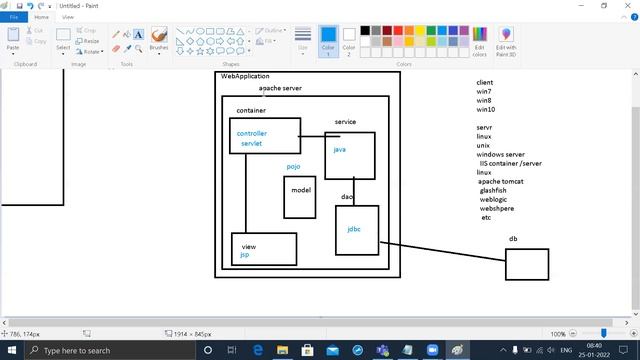Open the shape Fill dropdown

tap(266, 41)
